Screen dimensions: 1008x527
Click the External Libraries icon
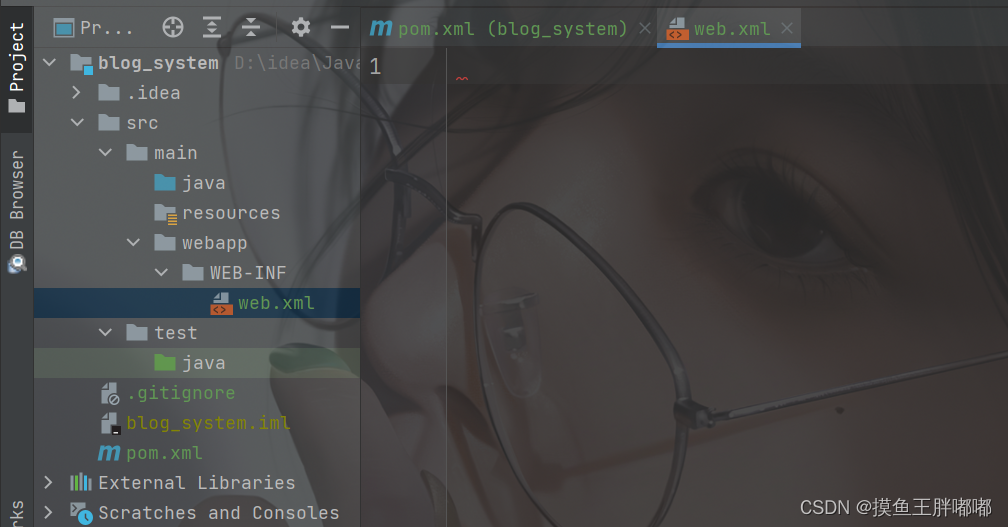81,482
